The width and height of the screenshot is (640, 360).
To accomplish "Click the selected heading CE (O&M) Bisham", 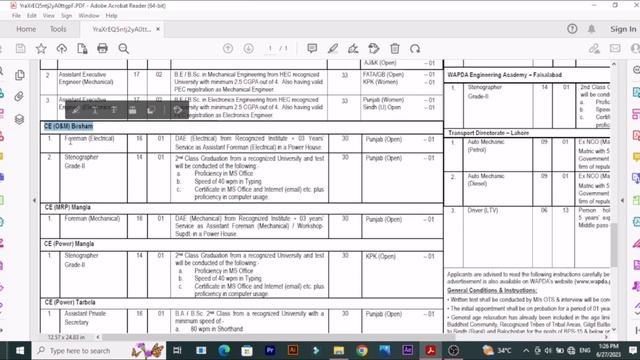I will pos(68,126).
